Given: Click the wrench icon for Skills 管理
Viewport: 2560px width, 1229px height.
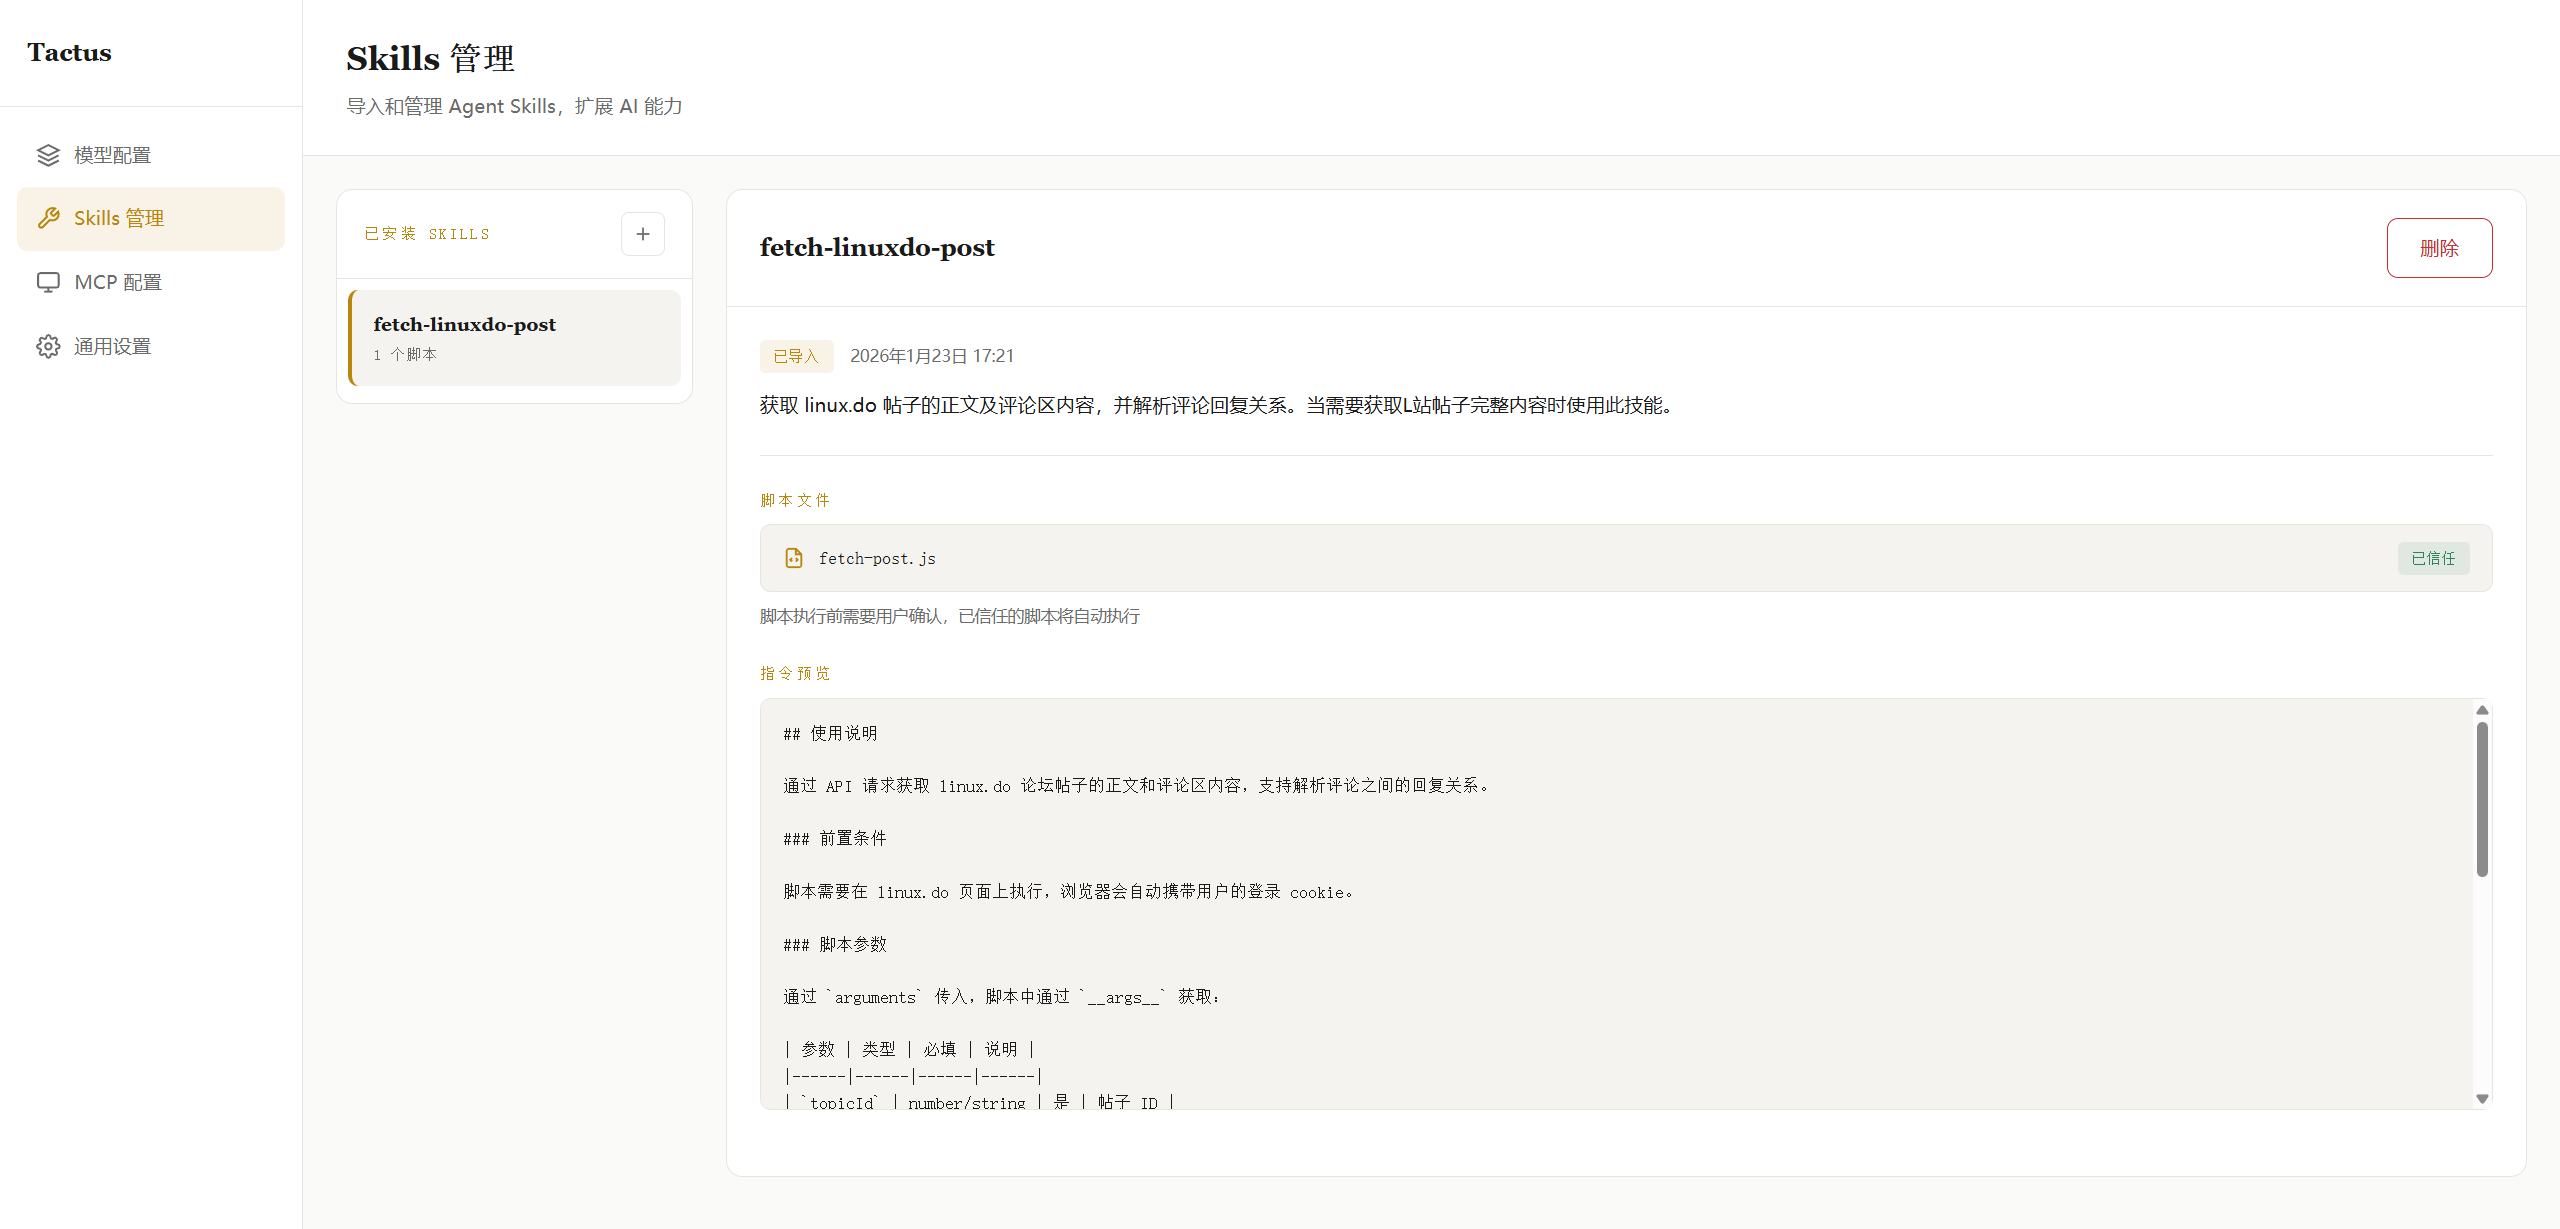Looking at the screenshot, I should (x=48, y=218).
